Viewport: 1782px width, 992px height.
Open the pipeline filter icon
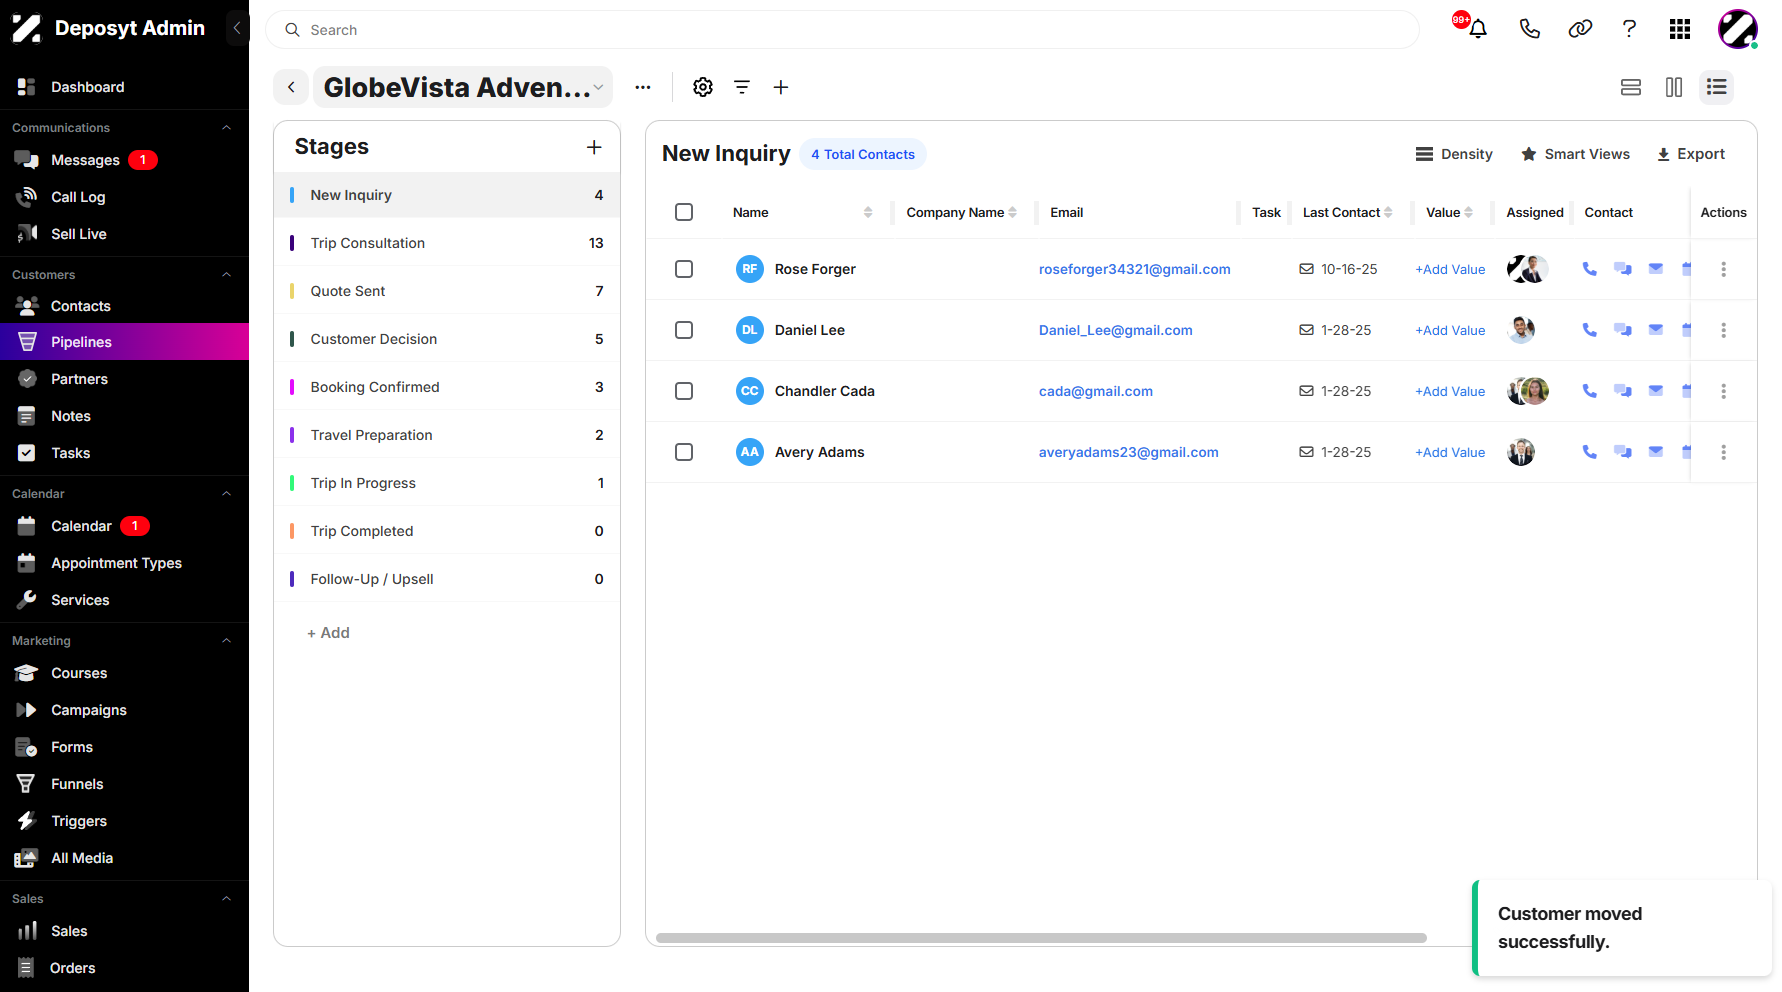[742, 87]
